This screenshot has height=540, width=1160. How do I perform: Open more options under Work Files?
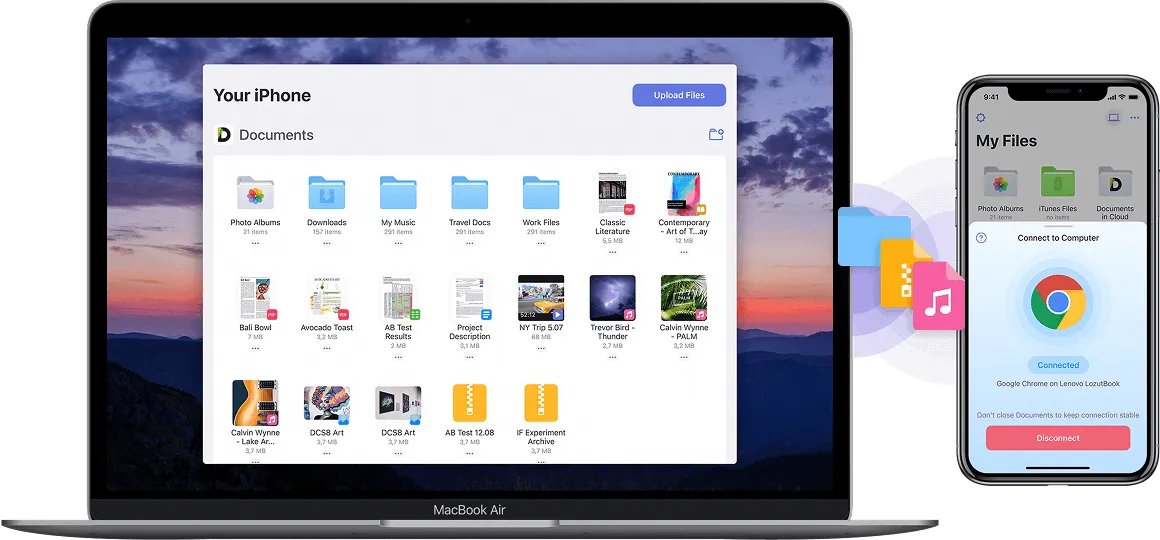click(x=541, y=243)
